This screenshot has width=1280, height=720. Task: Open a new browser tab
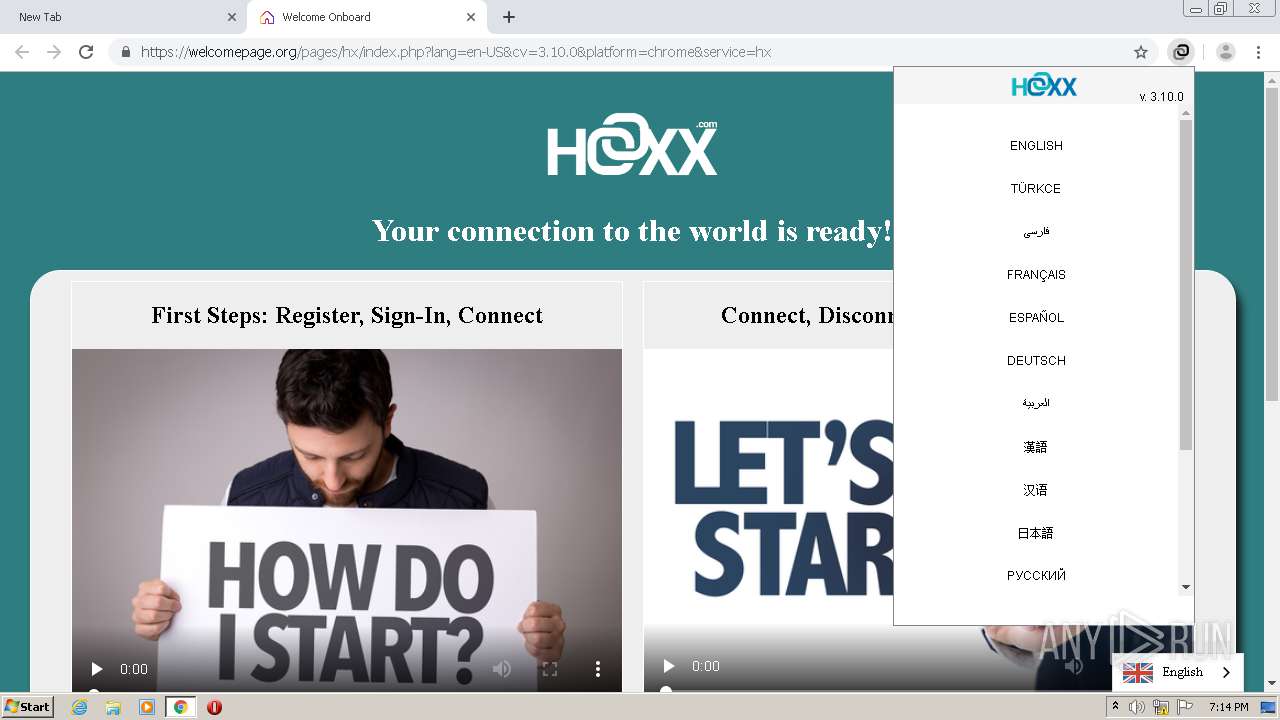pos(509,17)
